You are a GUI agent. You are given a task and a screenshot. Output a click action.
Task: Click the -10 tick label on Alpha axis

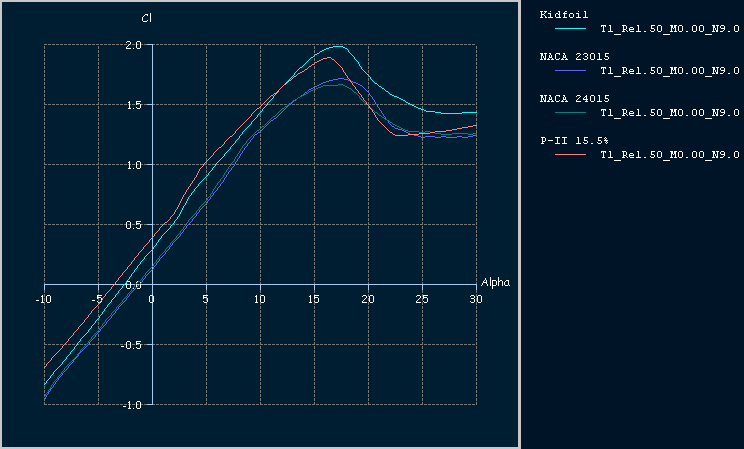point(44,298)
